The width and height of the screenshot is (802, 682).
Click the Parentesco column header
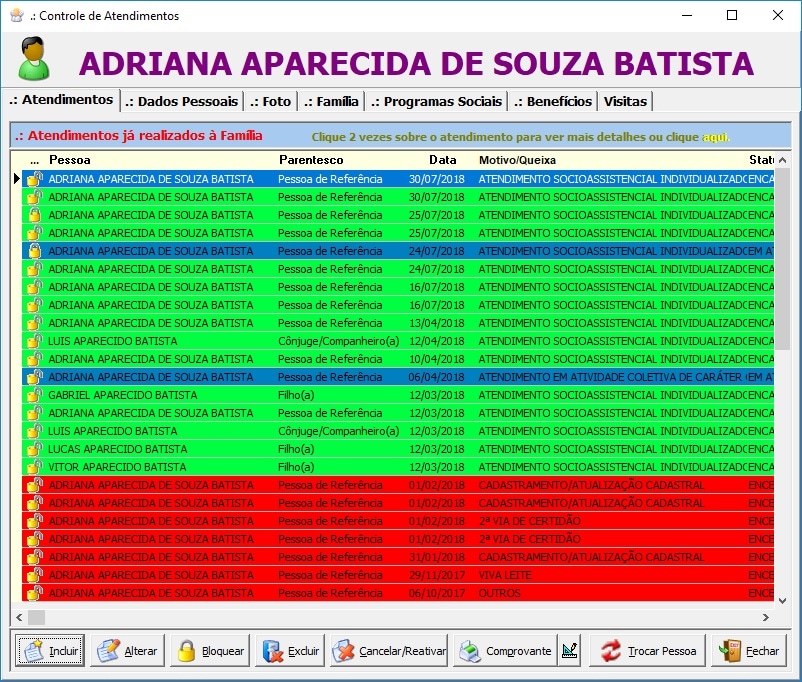311,159
